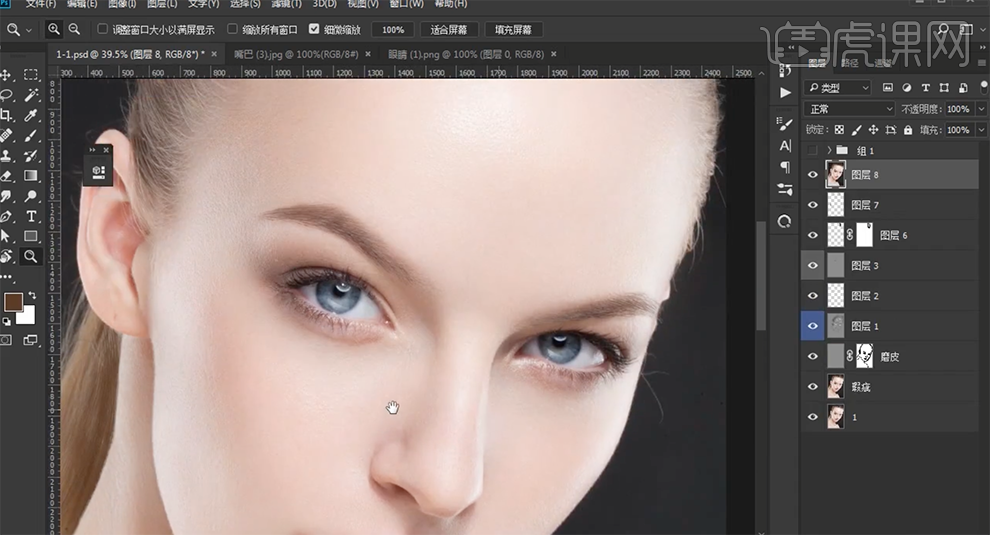The image size is (990, 535).
Task: Show the 组 1 group visibility
Action: point(813,150)
